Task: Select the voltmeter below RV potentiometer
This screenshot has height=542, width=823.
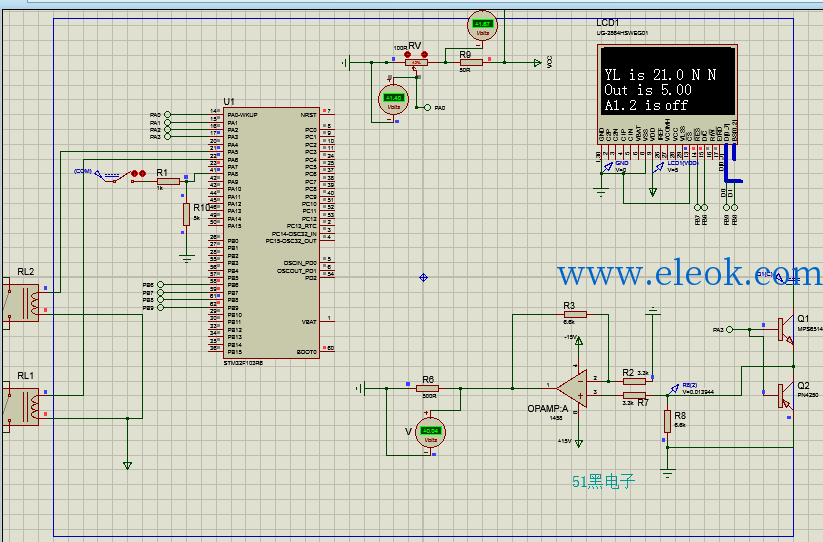Action: click(x=393, y=99)
